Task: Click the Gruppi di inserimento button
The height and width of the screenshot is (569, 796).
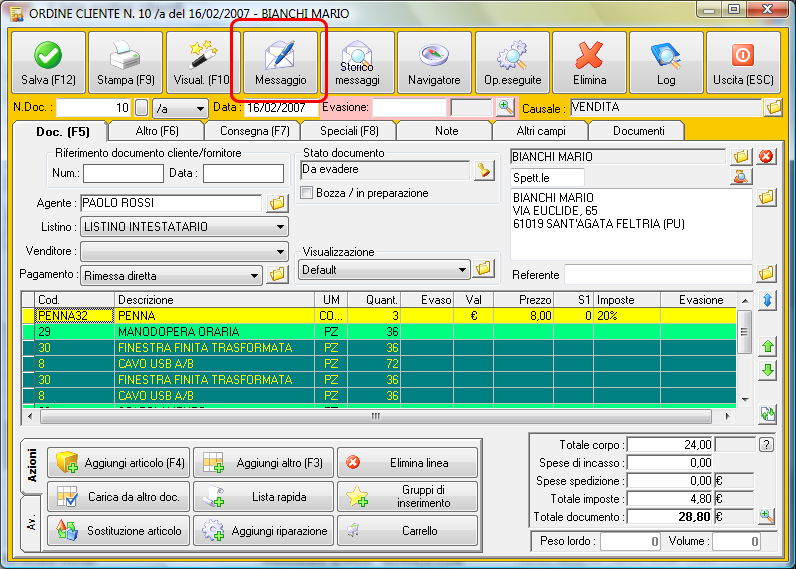Action: (x=408, y=496)
